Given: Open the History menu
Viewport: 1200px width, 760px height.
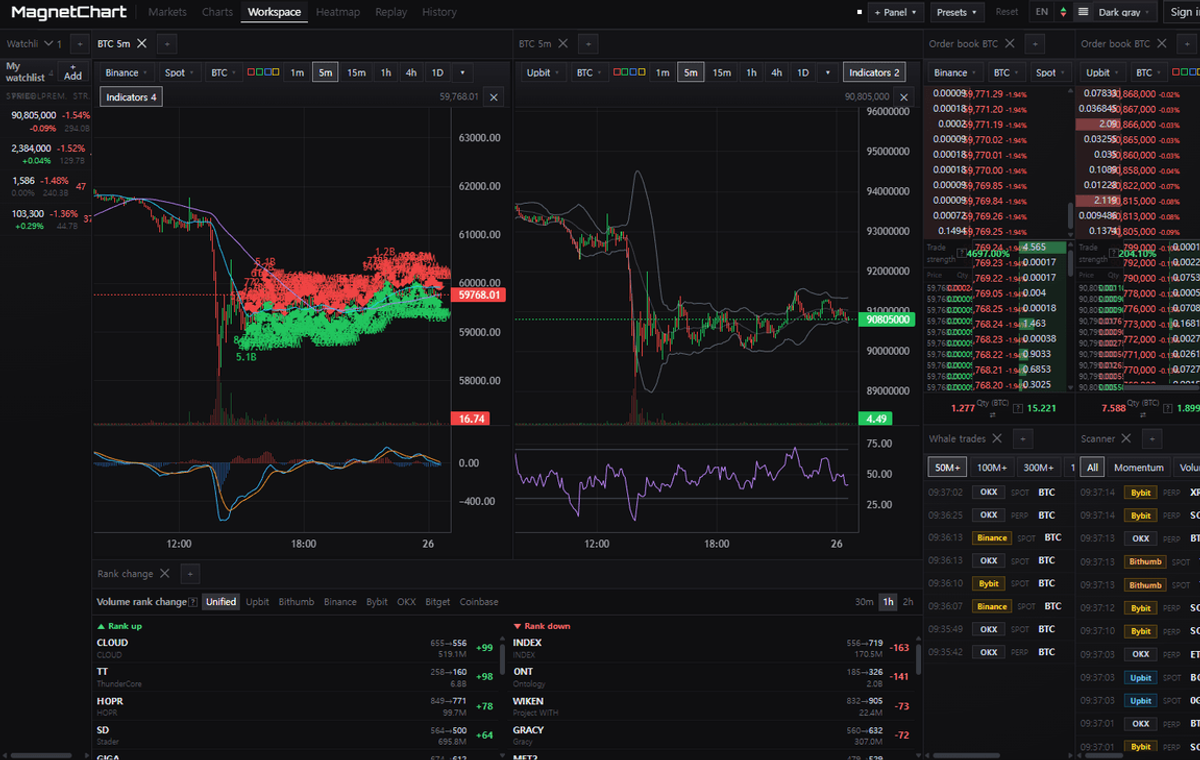Looking at the screenshot, I should click(439, 12).
